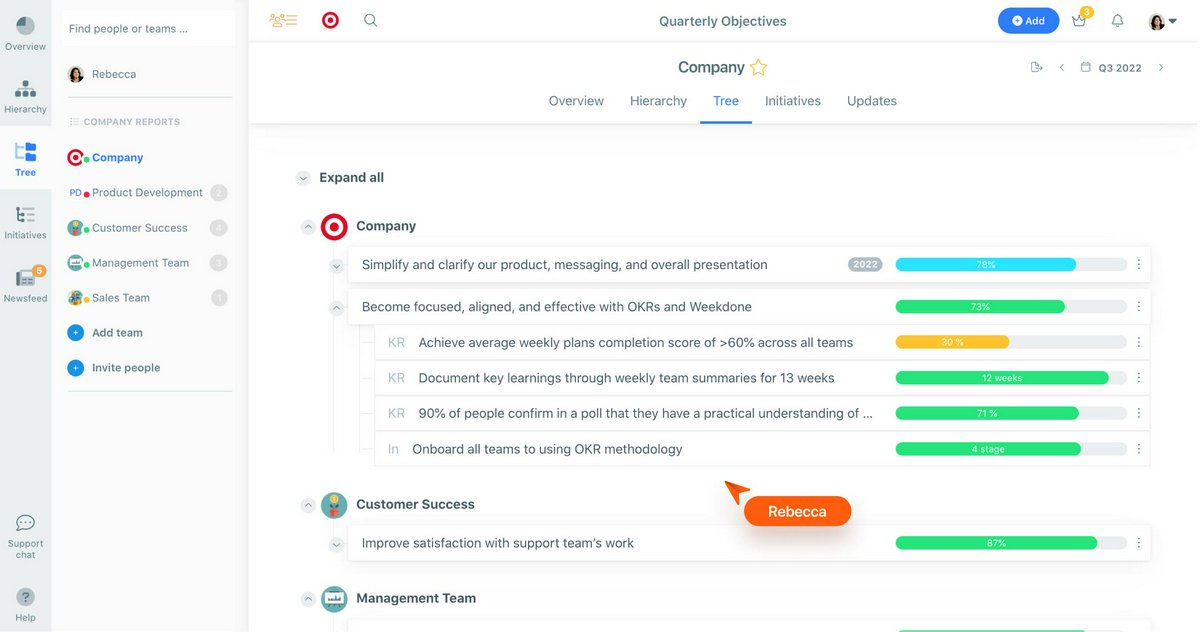The width and height of the screenshot is (1200, 632).
Task: Click the target logo in the top bar
Action: click(x=330, y=20)
